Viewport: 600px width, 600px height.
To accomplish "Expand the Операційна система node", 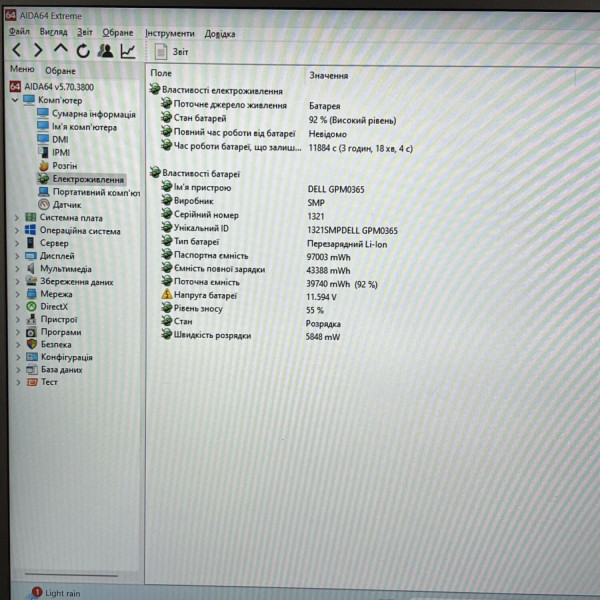I will click(x=17, y=231).
